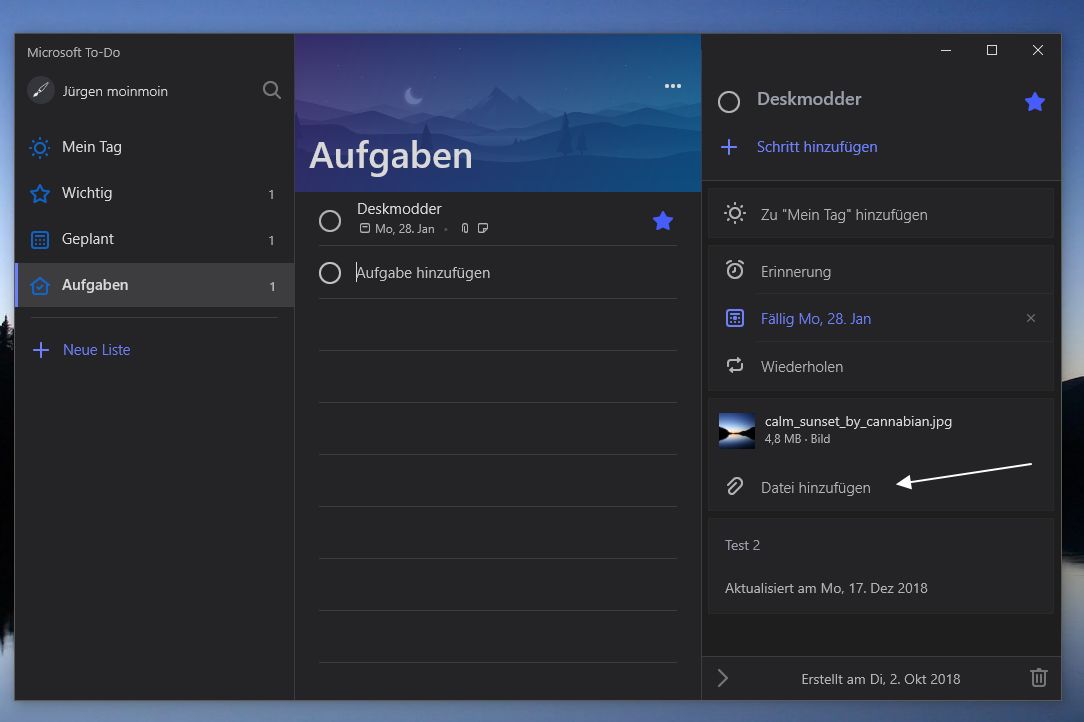Click the Aktualisiert am Mo, 17. Dez 2018 text

(826, 588)
